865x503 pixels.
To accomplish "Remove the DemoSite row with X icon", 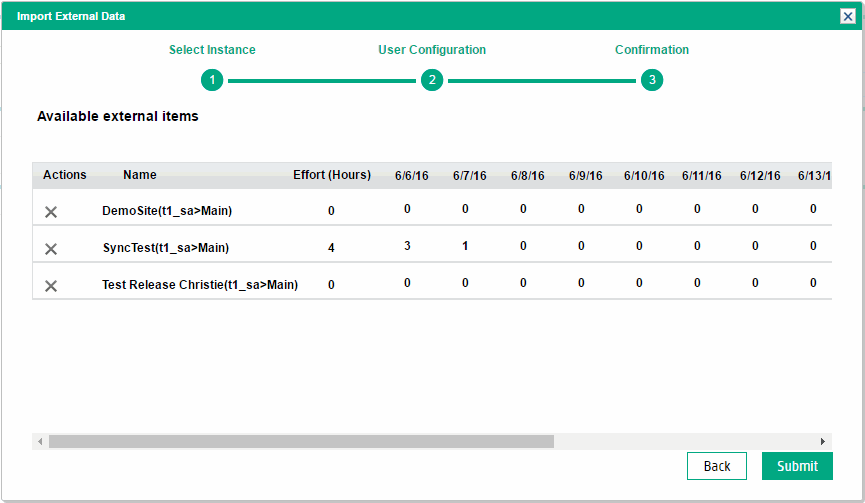I will (51, 212).
